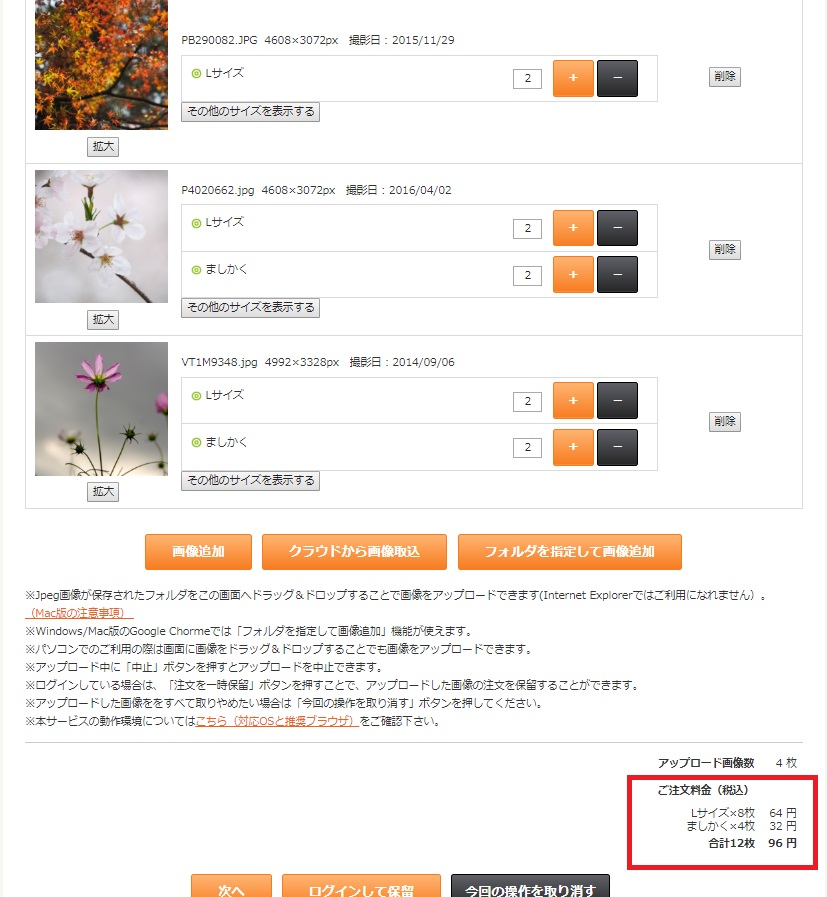Click the 画像追加 button
Screen dimensions: 827x897
pos(198,551)
